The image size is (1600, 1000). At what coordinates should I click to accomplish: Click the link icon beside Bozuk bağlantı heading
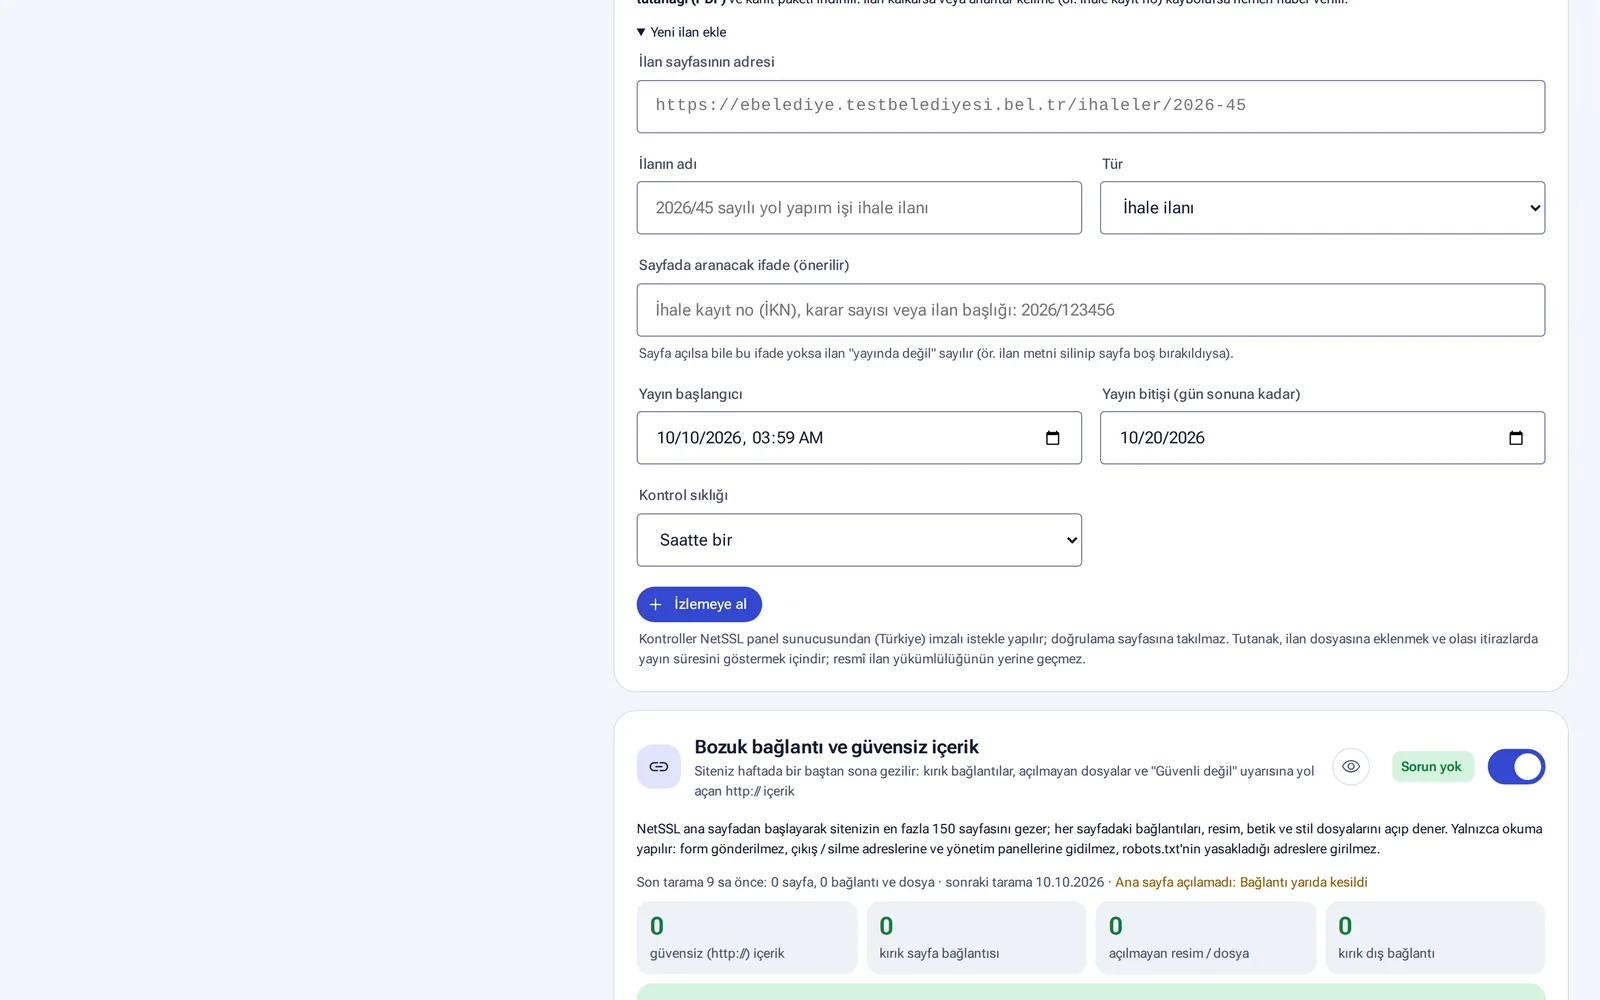click(x=659, y=767)
